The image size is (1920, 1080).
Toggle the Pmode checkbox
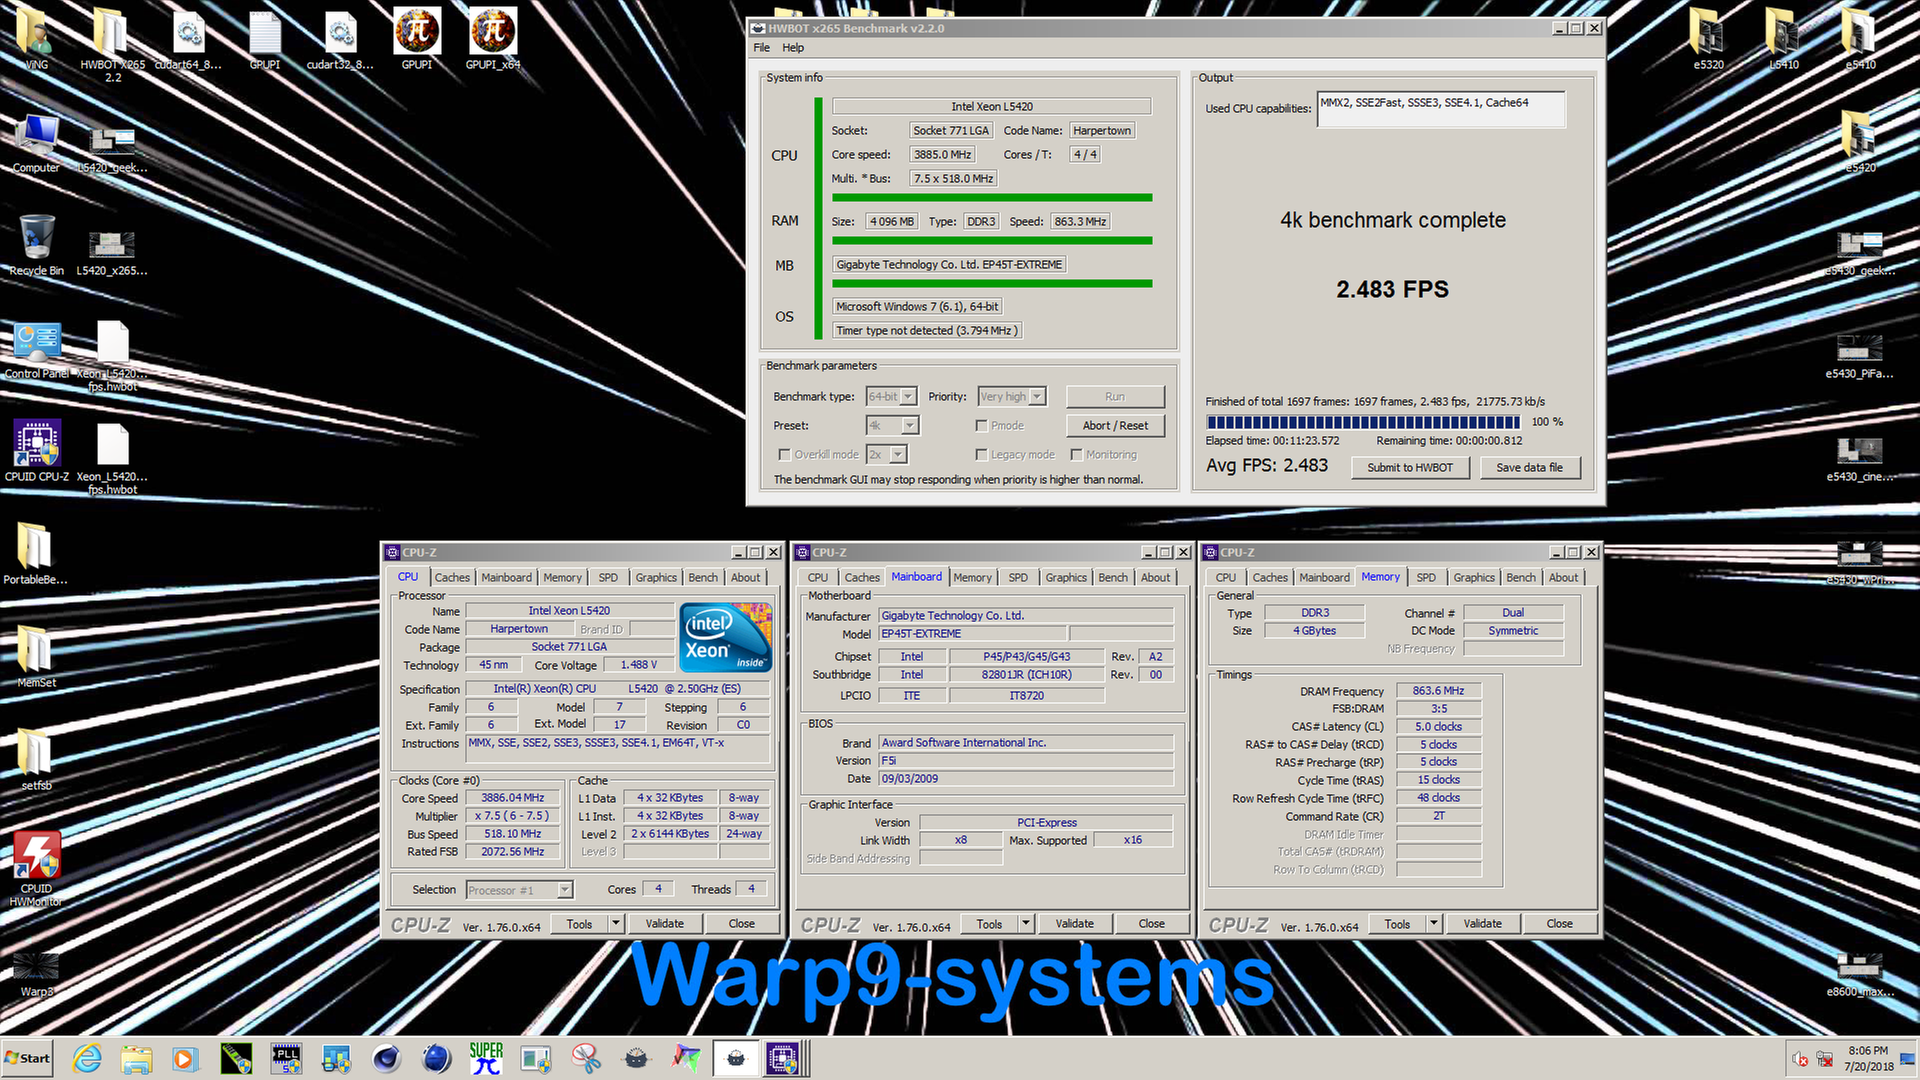(x=981, y=426)
